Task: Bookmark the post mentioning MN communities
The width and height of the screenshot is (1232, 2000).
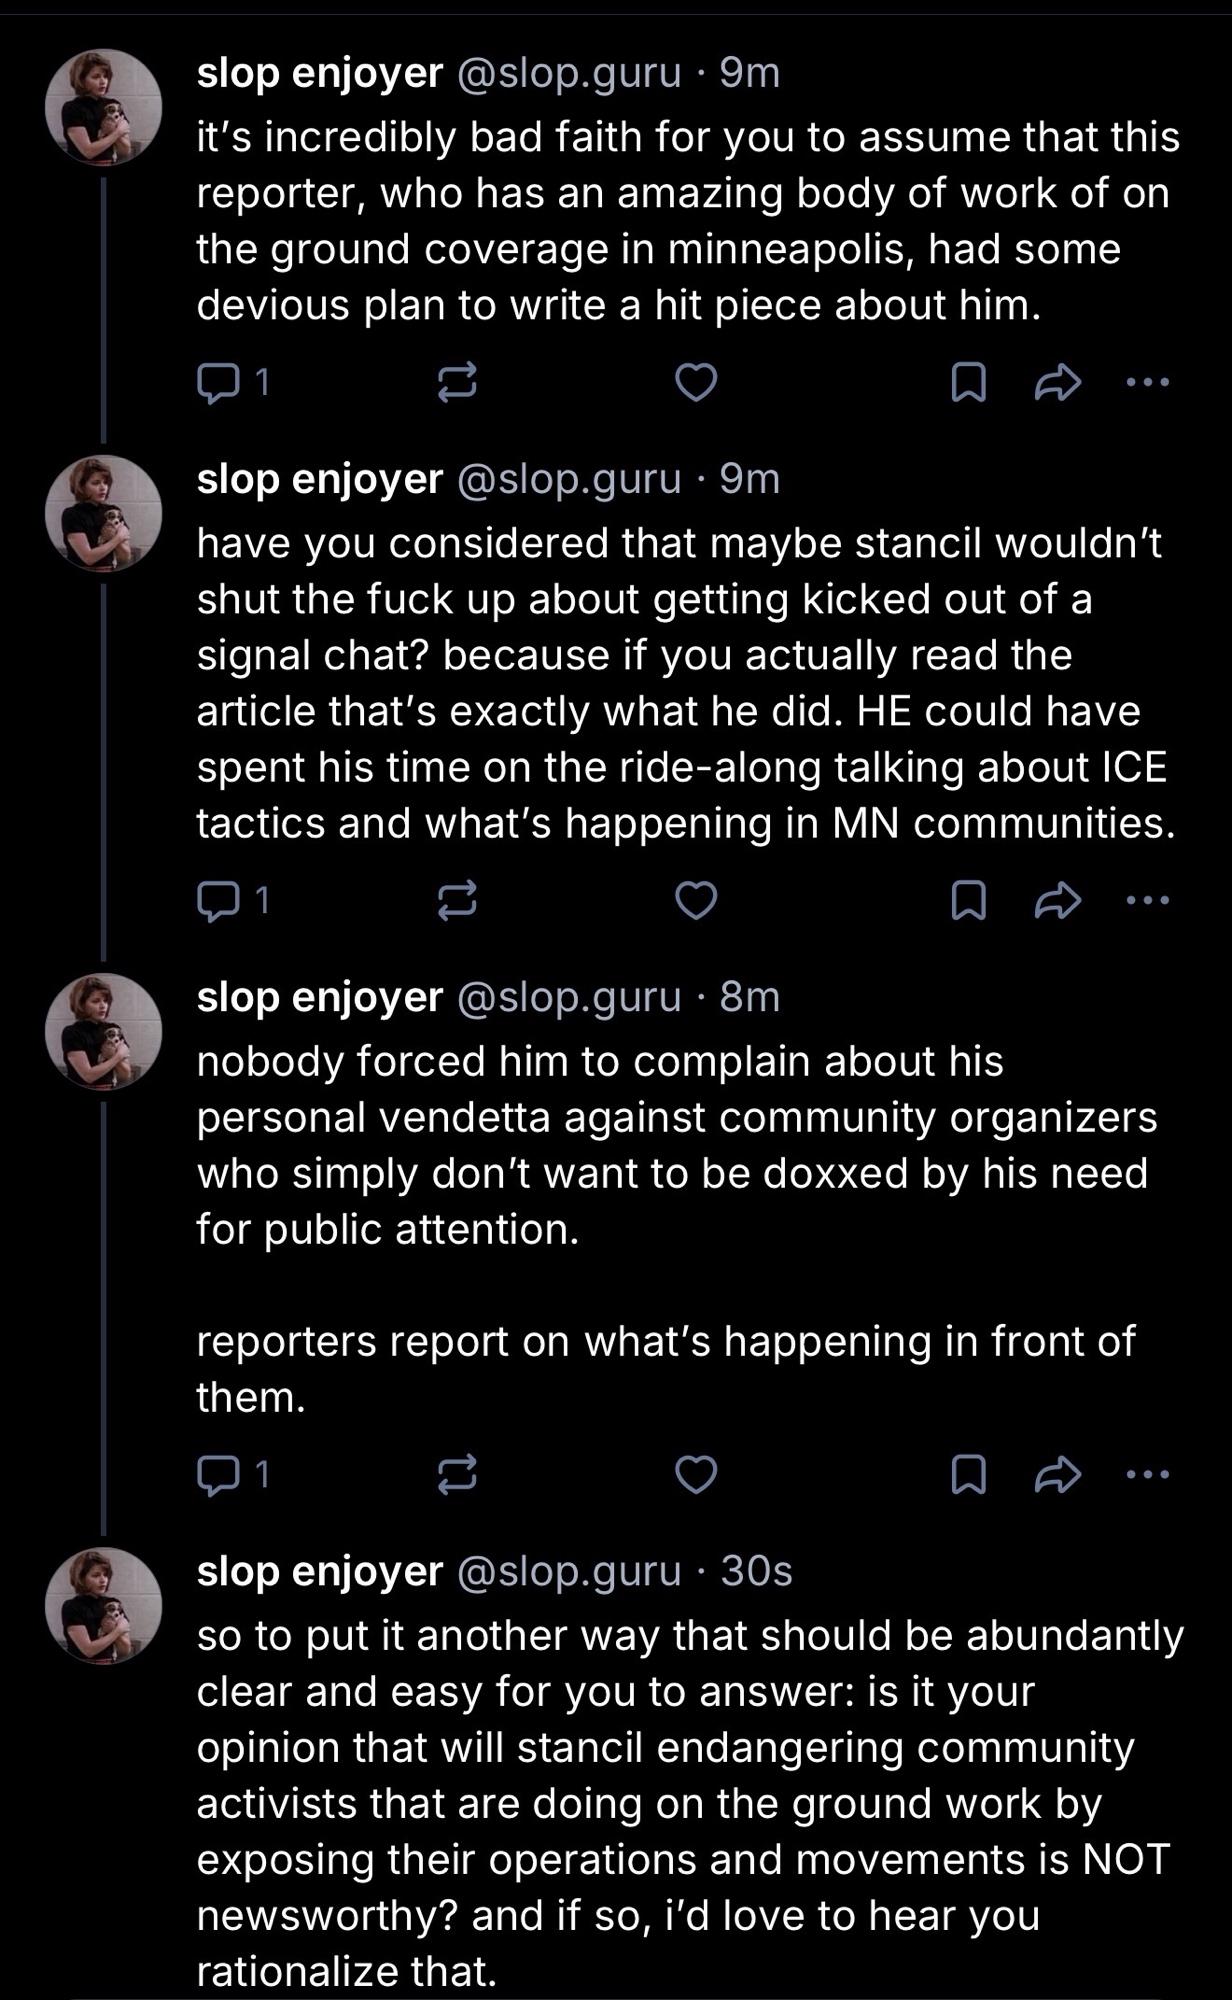Action: point(967,901)
